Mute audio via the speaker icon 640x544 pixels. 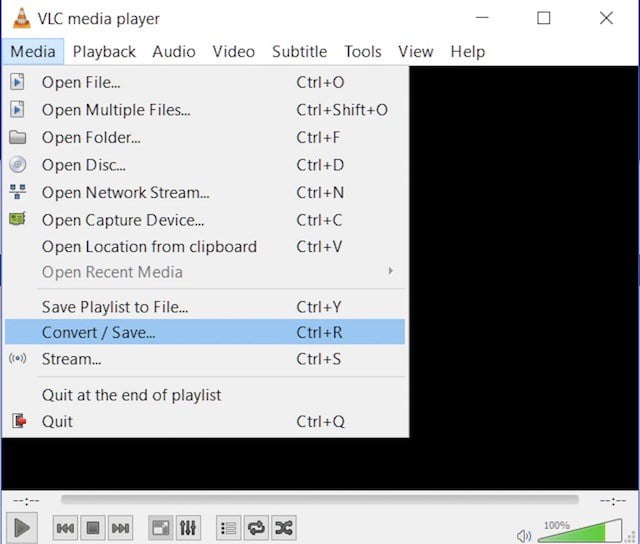tap(524, 536)
